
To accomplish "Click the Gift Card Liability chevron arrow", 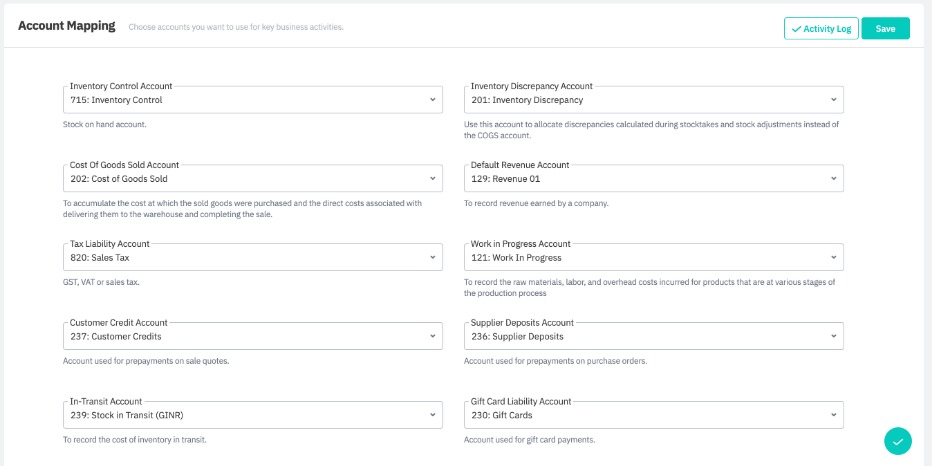I will (834, 415).
